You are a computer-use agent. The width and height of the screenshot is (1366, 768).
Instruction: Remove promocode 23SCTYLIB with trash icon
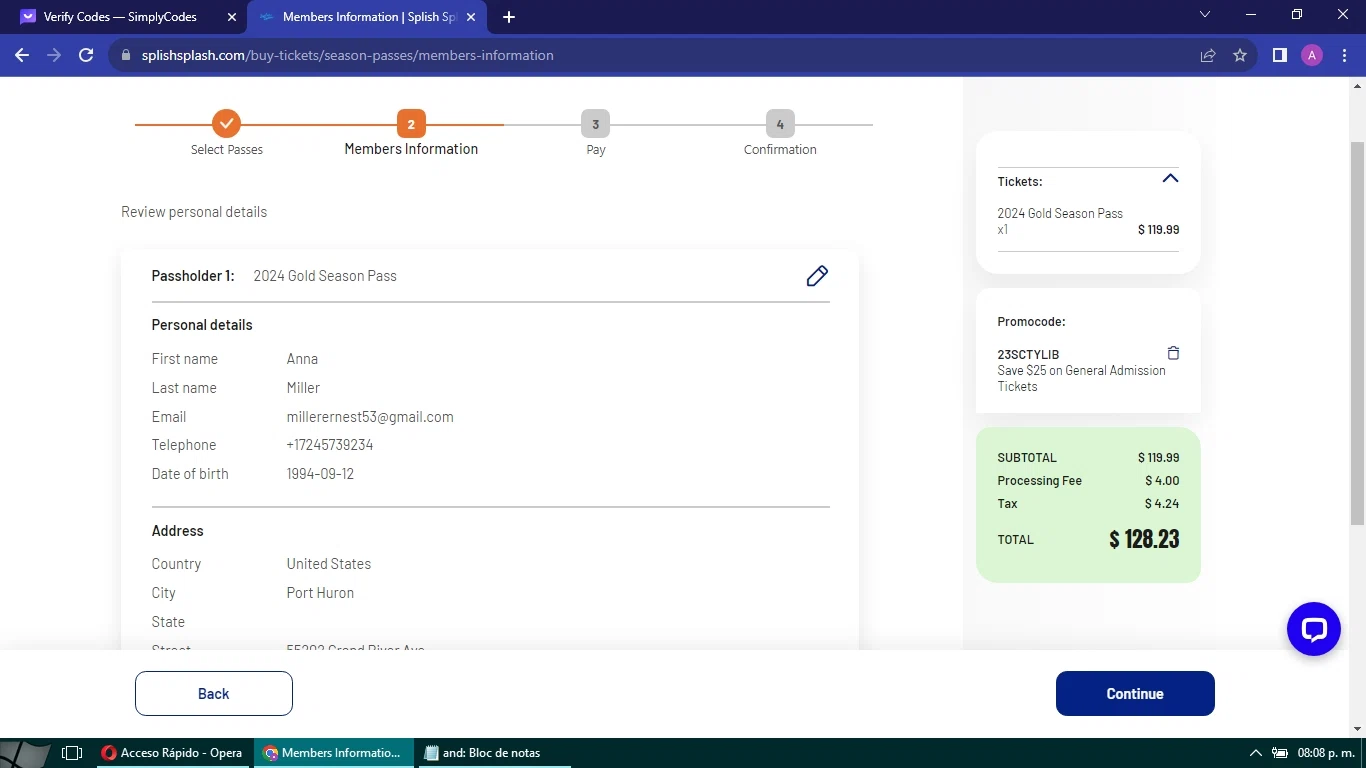[x=1173, y=353]
